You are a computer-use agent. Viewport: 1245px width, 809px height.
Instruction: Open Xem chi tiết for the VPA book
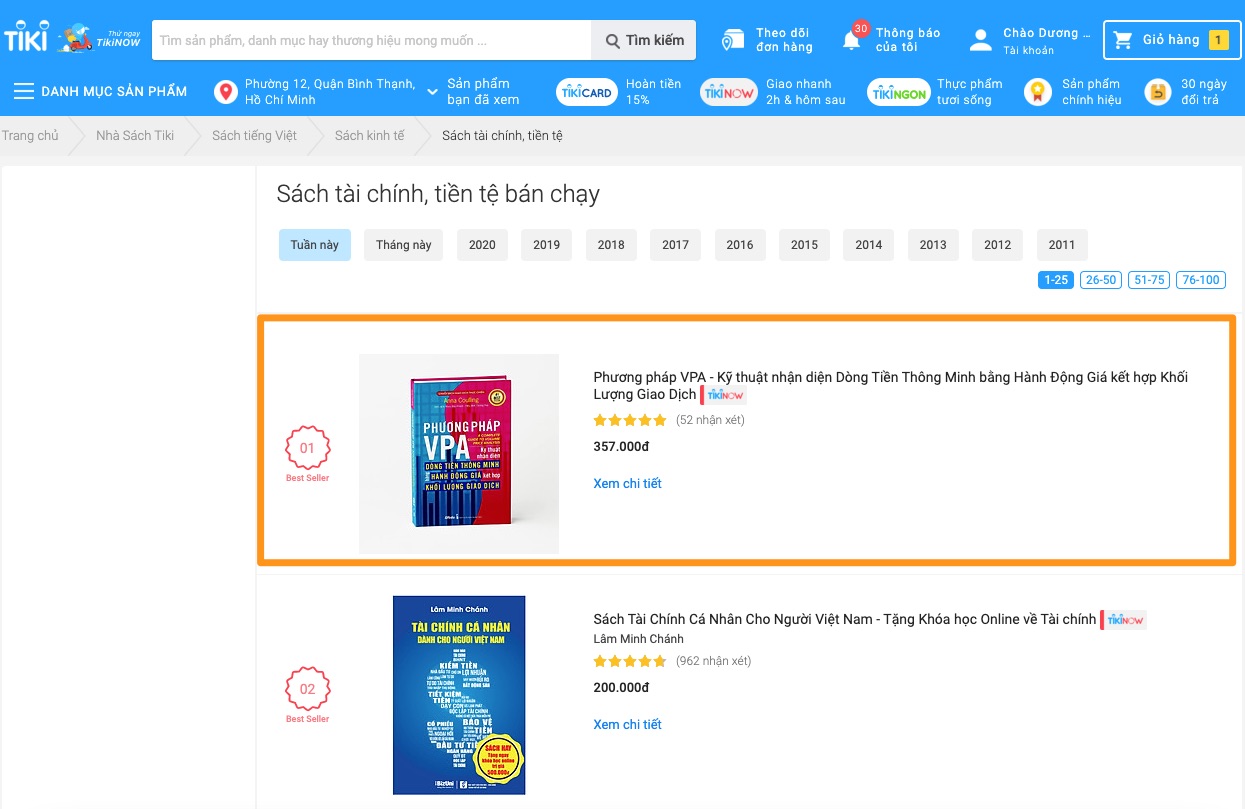627,483
